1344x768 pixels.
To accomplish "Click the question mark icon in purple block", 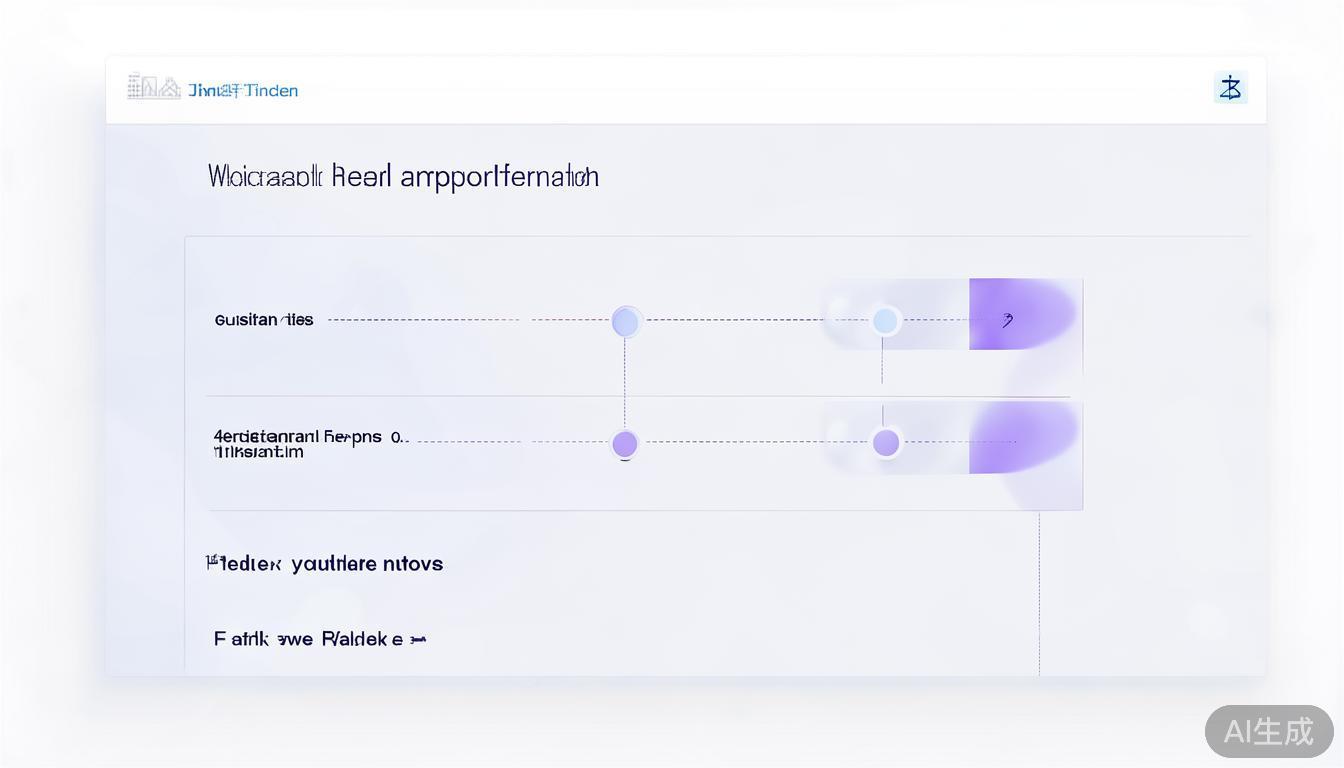I will tap(1007, 320).
